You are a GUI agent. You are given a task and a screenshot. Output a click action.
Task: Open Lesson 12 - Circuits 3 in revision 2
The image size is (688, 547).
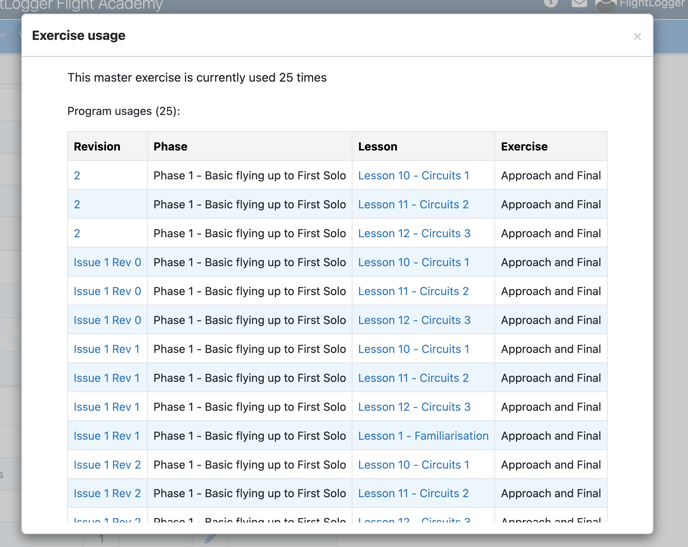[414, 233]
